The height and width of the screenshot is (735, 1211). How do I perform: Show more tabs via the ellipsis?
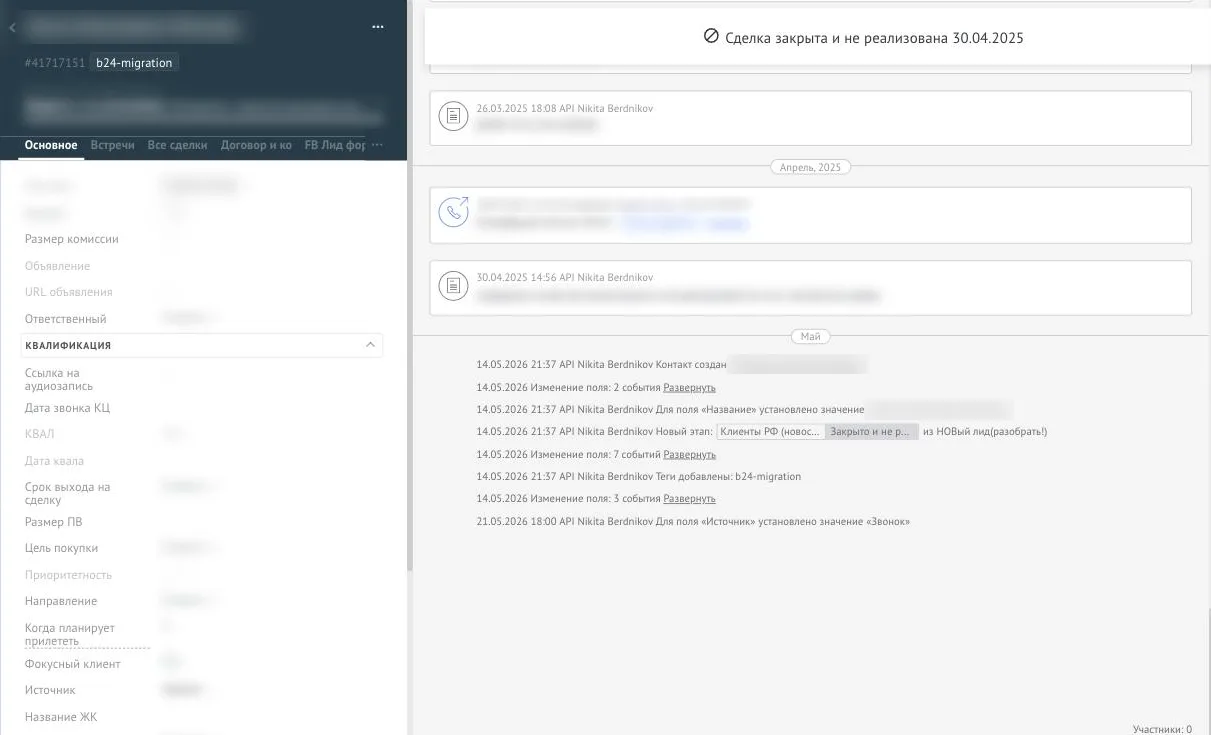coord(377,145)
